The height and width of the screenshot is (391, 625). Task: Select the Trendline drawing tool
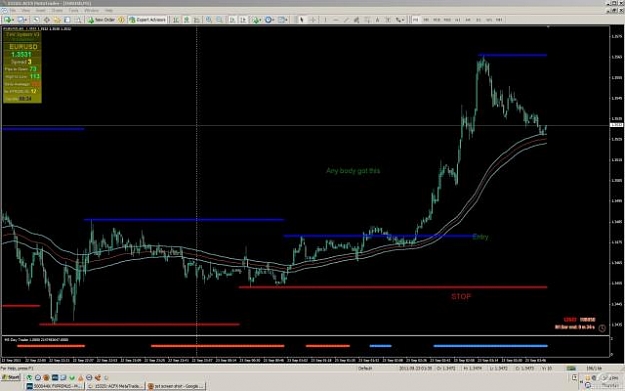click(x=346, y=20)
